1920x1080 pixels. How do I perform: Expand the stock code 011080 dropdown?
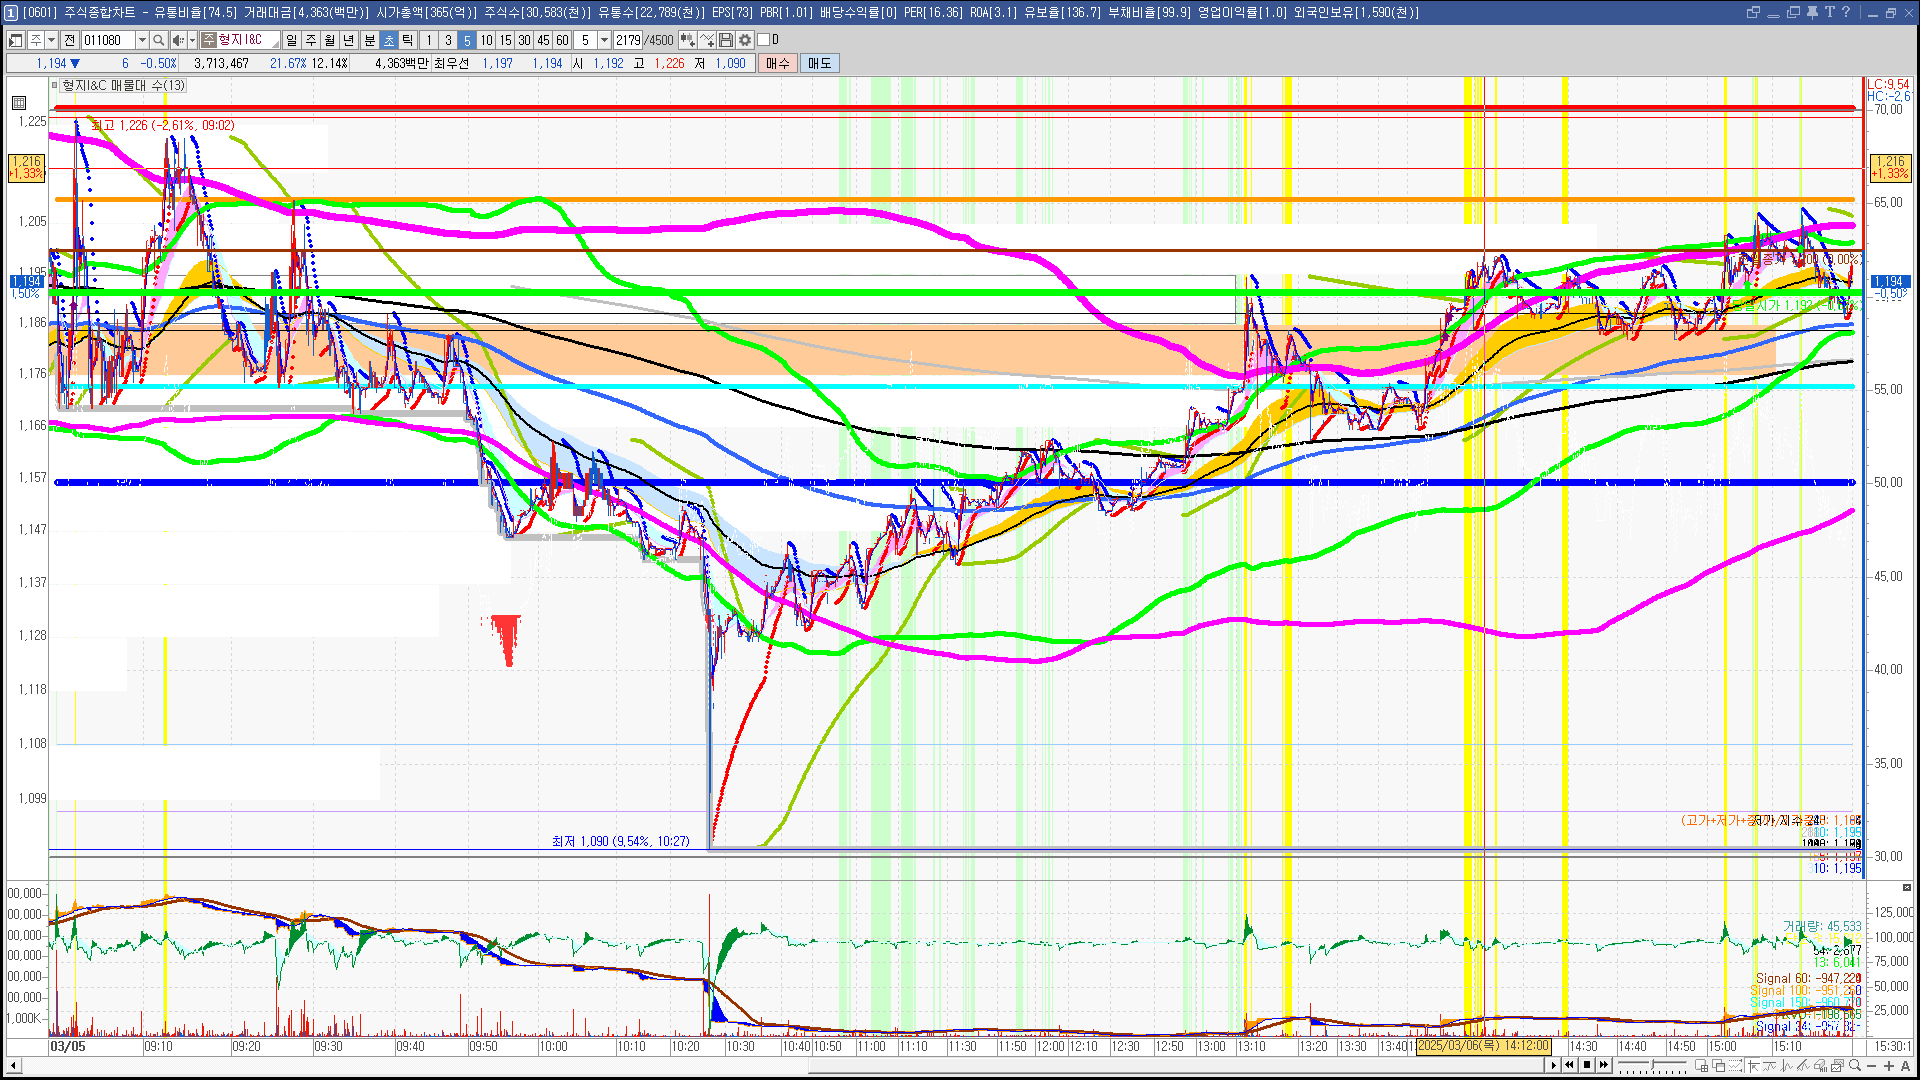click(142, 40)
